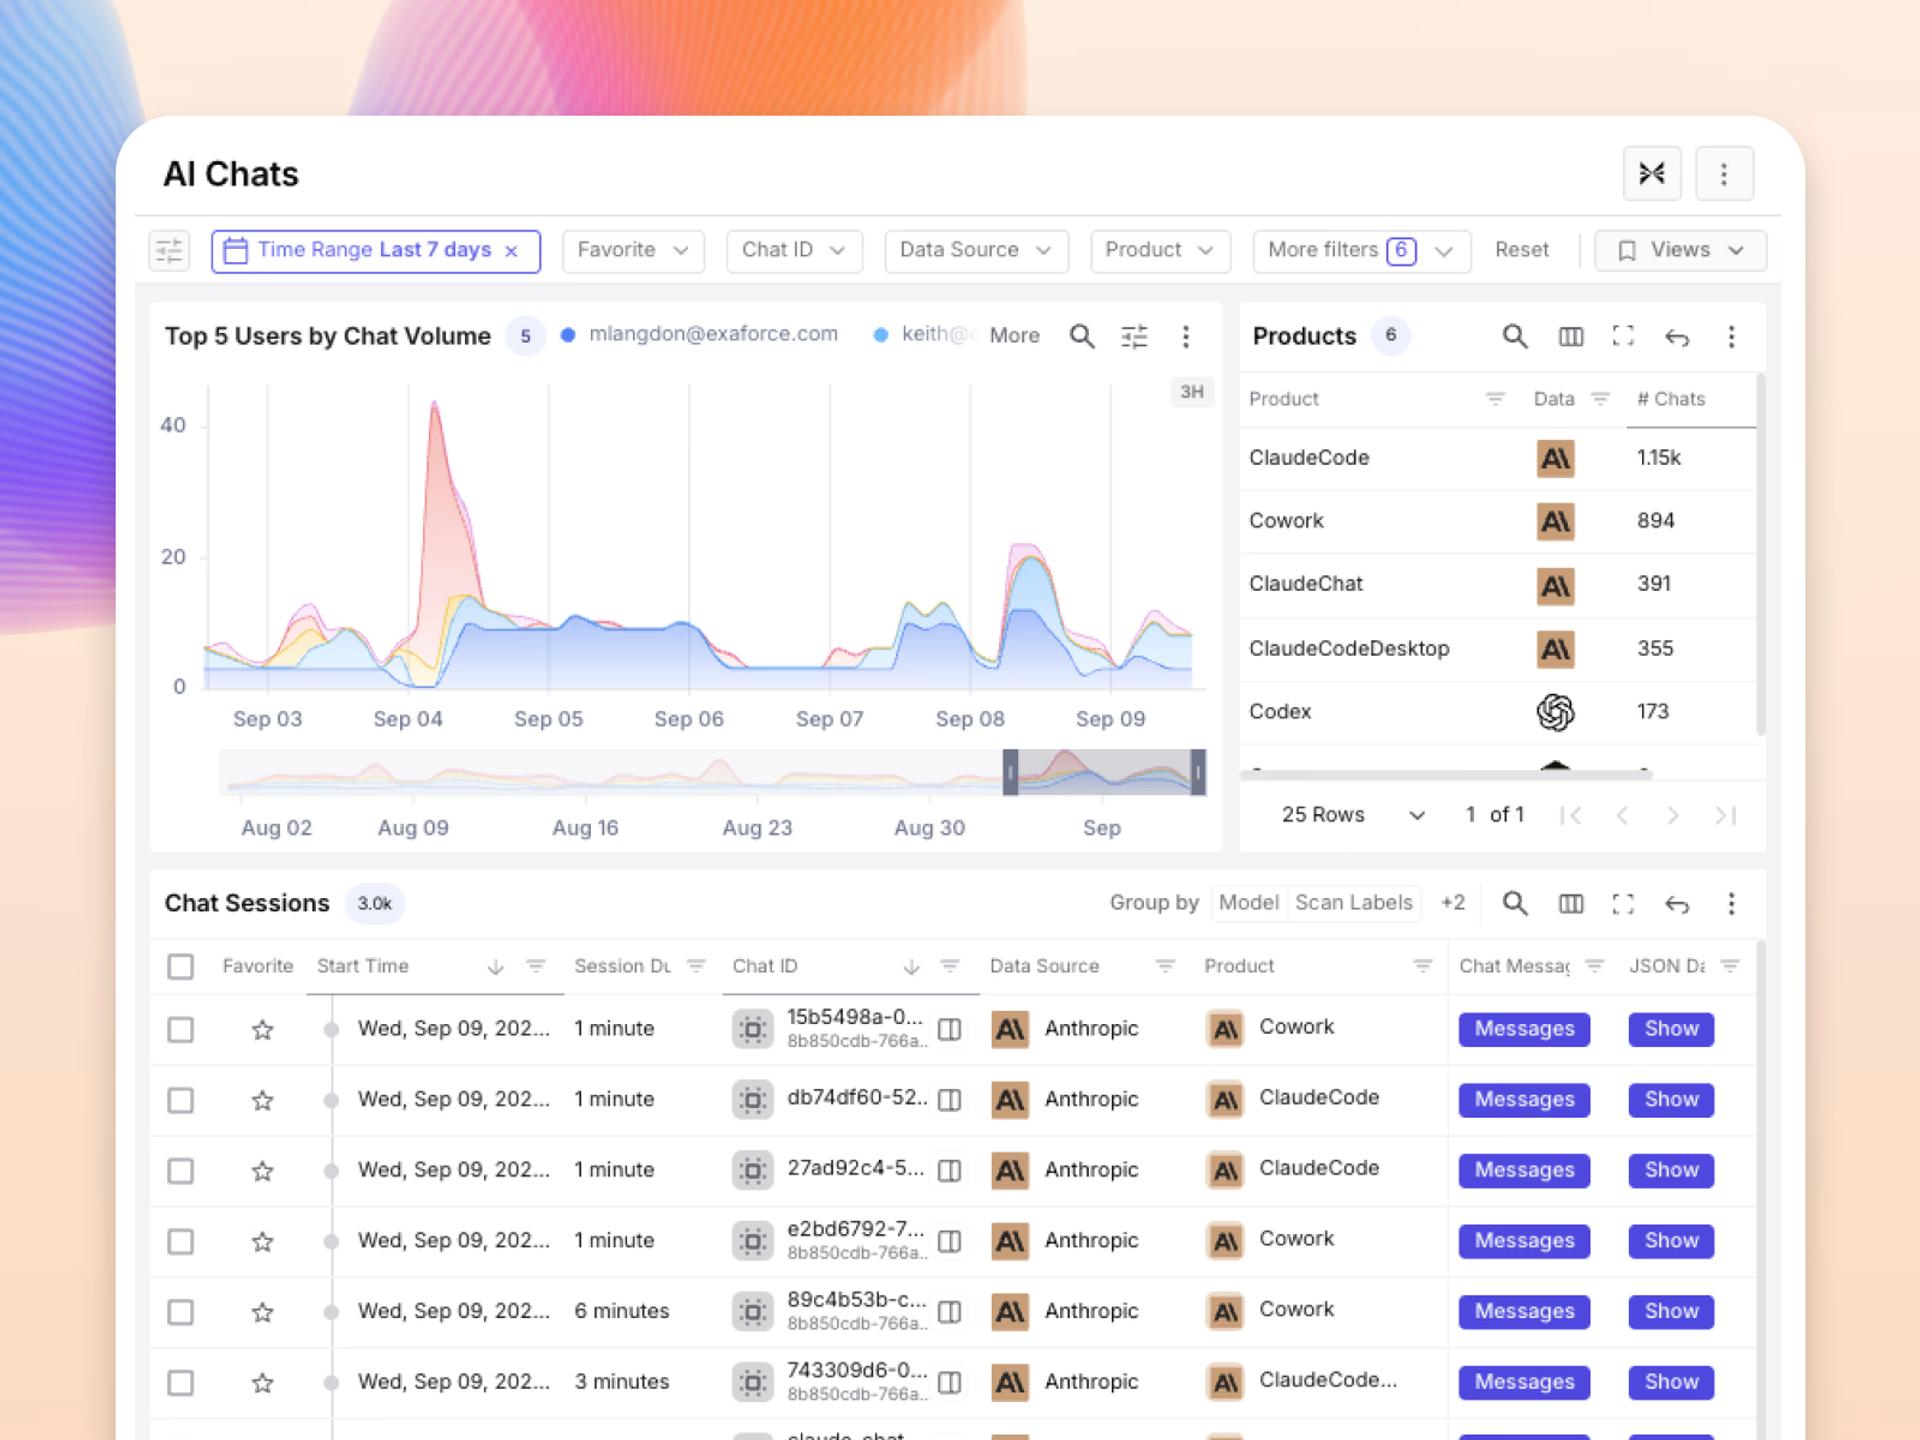Open column chooser in Products panel
The width and height of the screenshot is (1920, 1440).
coord(1571,336)
